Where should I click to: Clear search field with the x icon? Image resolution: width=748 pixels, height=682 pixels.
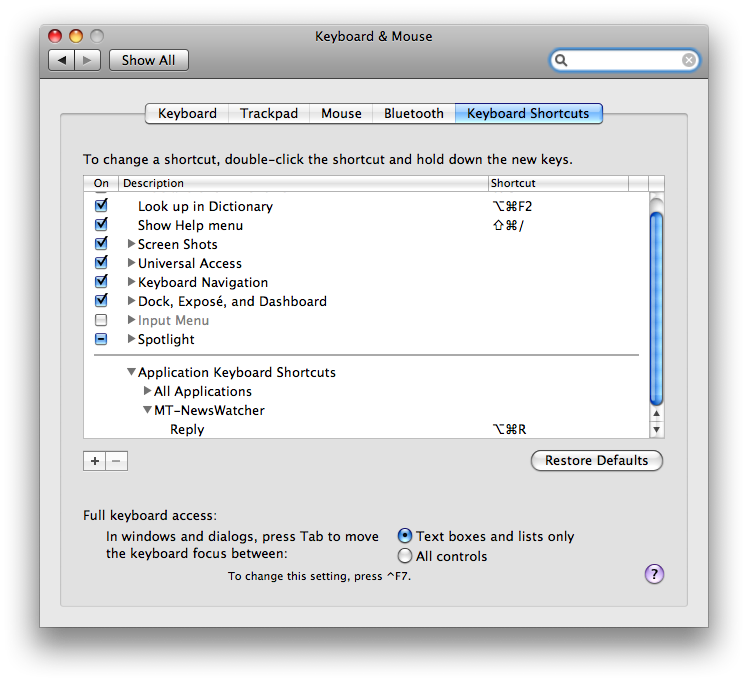pos(689,61)
